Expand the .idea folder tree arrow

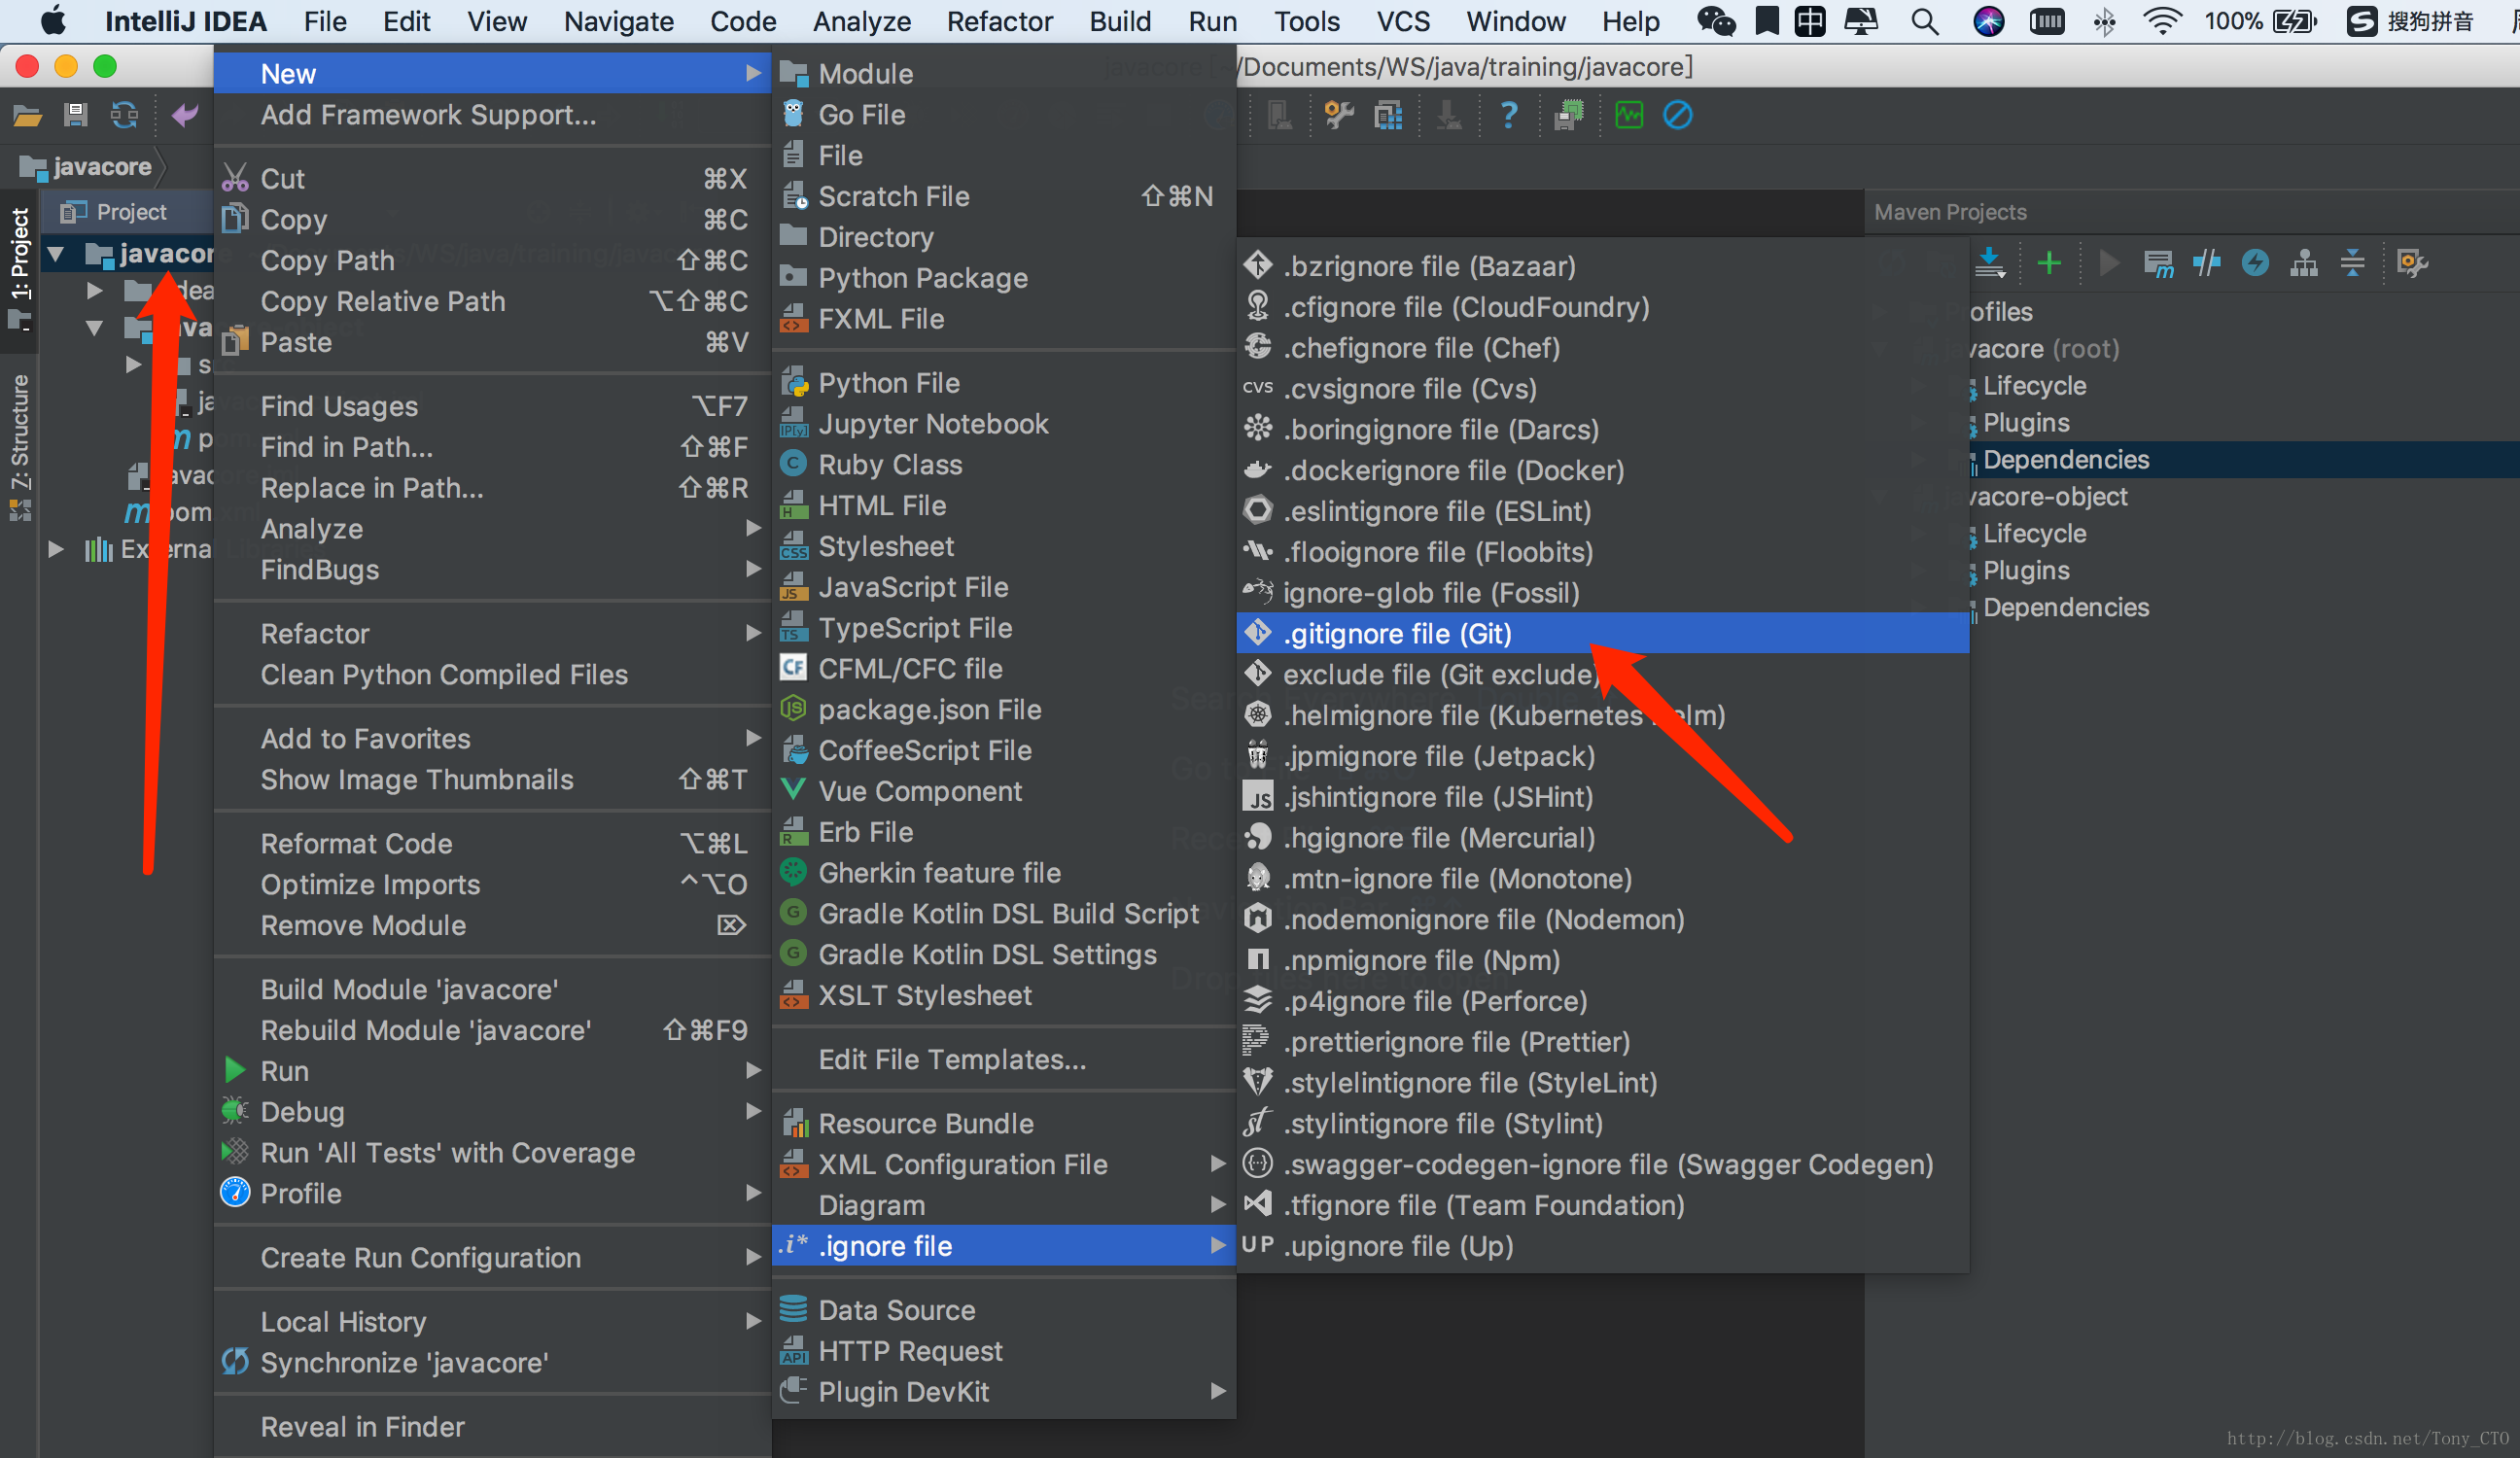point(95,291)
